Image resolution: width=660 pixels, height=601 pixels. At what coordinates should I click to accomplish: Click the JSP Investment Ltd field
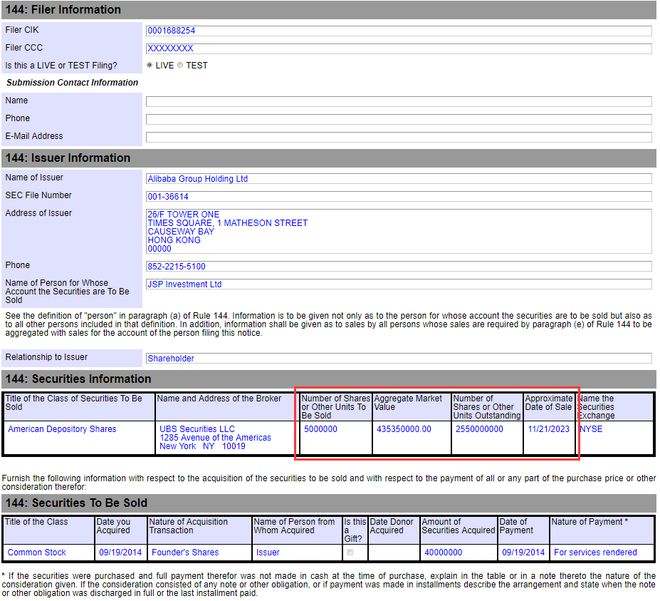point(398,285)
